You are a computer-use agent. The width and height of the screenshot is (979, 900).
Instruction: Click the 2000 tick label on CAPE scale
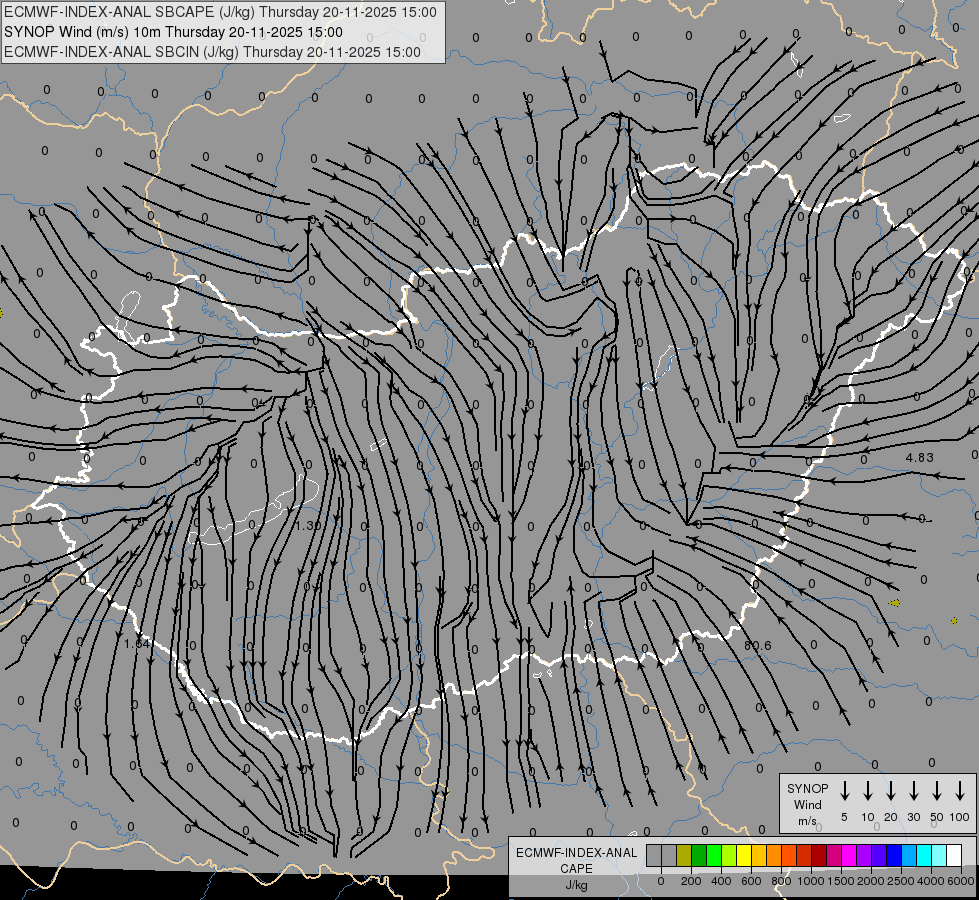click(871, 881)
